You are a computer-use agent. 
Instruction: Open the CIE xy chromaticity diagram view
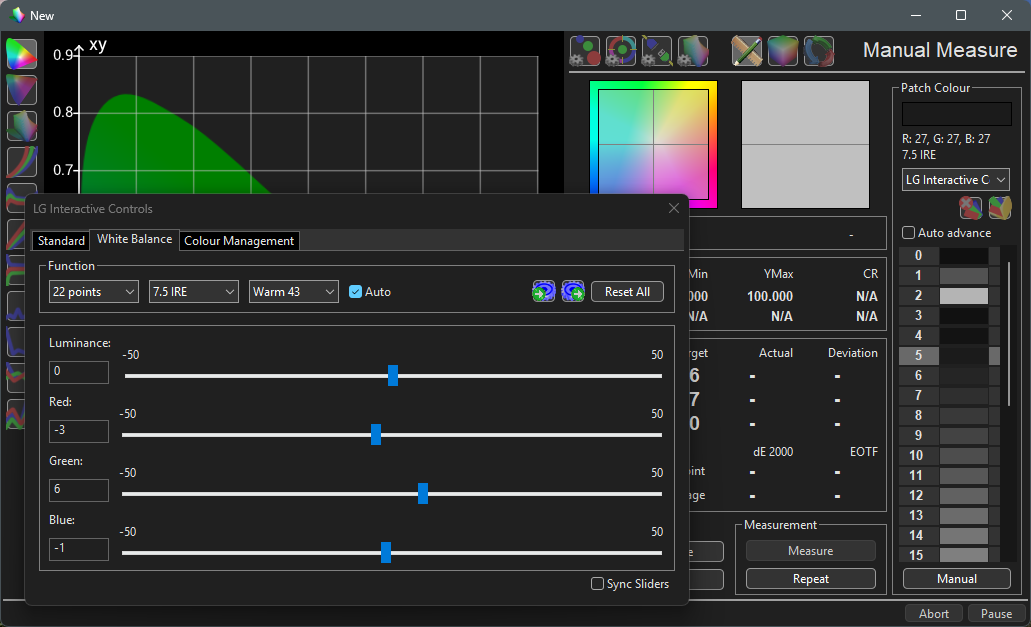coord(21,54)
